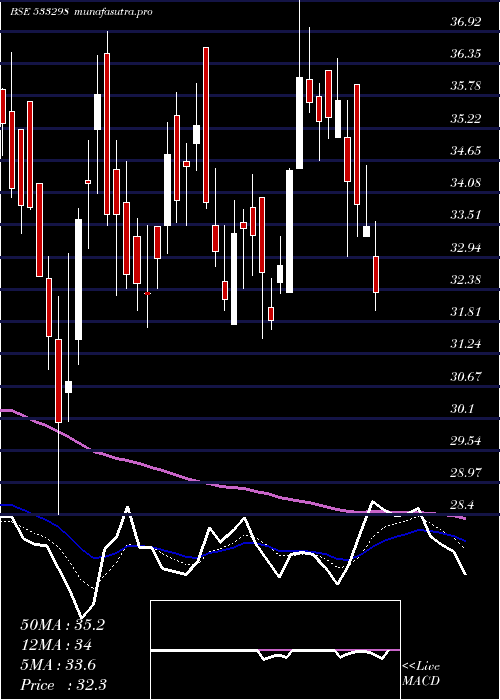Image resolution: width=500 pixels, height=700 pixels.
Task: Select the 28.4 price axis label
Action: (x=462, y=505)
